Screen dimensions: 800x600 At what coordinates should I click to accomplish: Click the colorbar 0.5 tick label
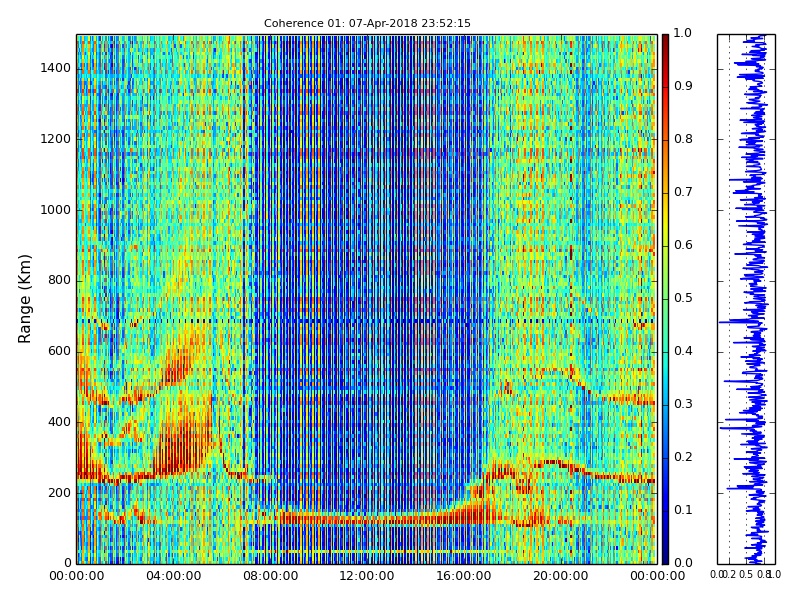click(683, 298)
